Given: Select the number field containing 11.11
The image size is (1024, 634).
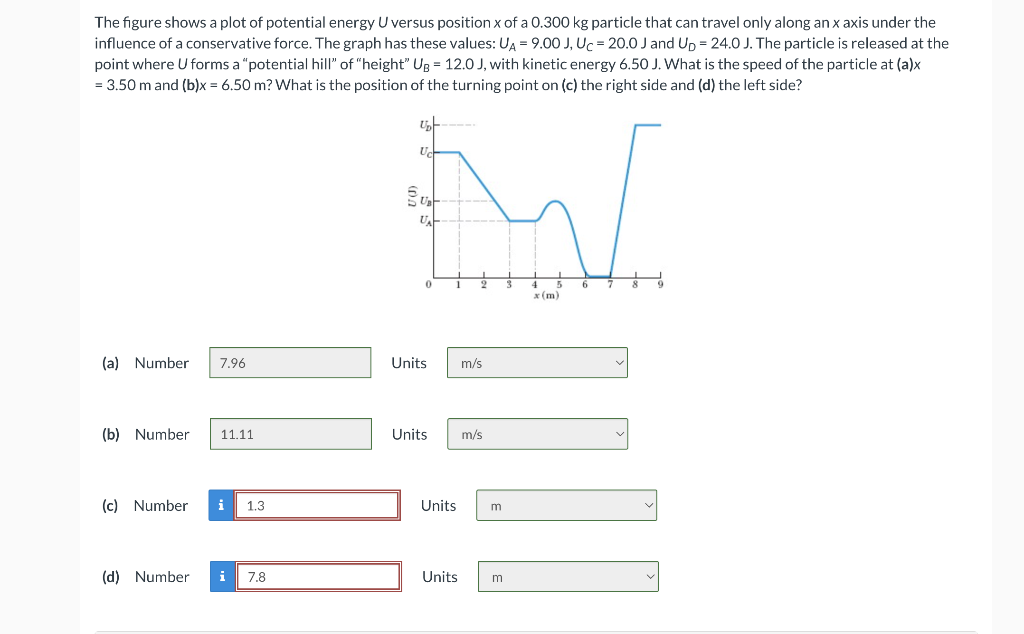Looking at the screenshot, I should coord(290,434).
